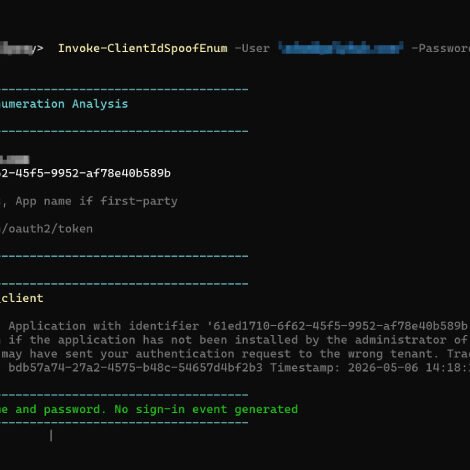470x470 pixels.
Task: Select trace ID 'bdb57a74-27a2-4575-b48c-54657d4bf2b3'
Action: (x=135, y=368)
